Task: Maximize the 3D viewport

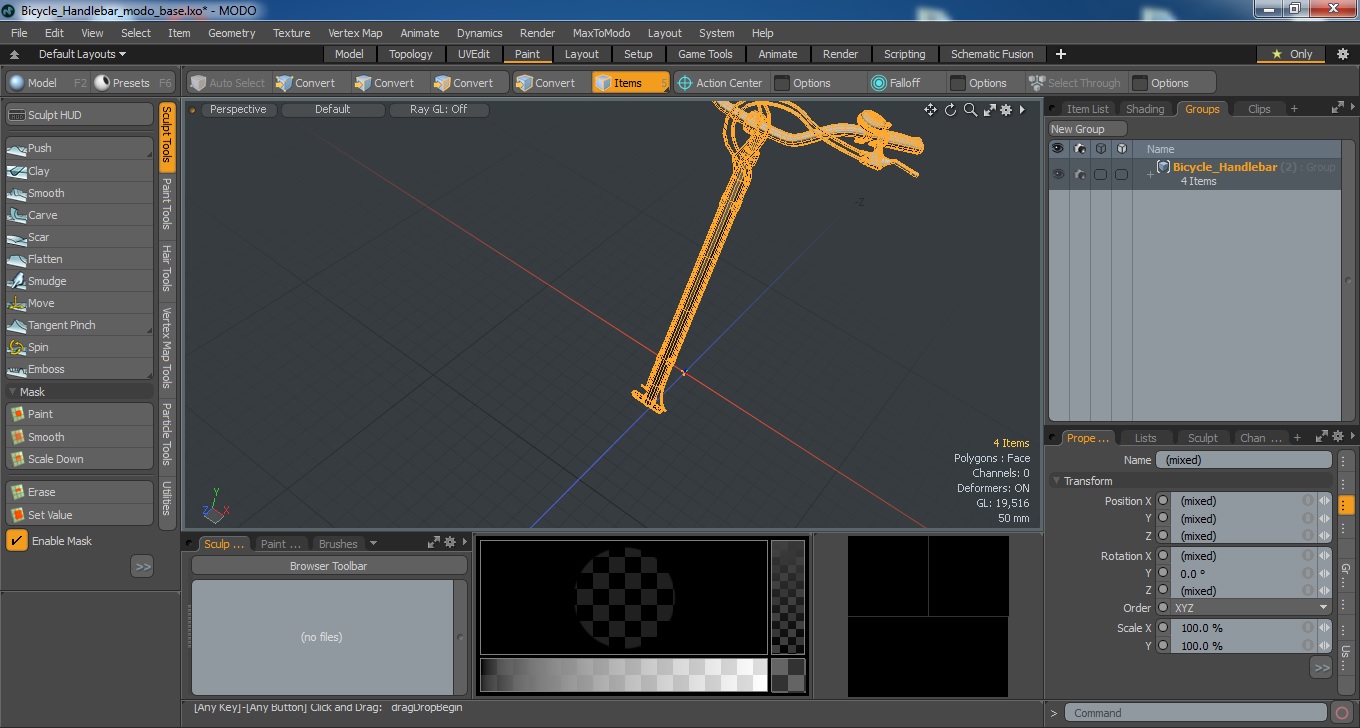Action: (989, 110)
